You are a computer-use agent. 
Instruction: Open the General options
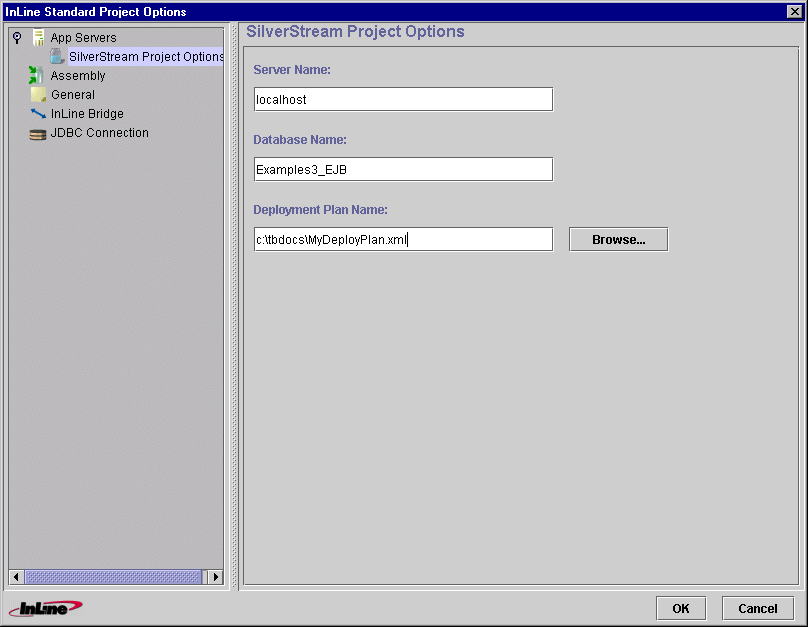coord(73,95)
